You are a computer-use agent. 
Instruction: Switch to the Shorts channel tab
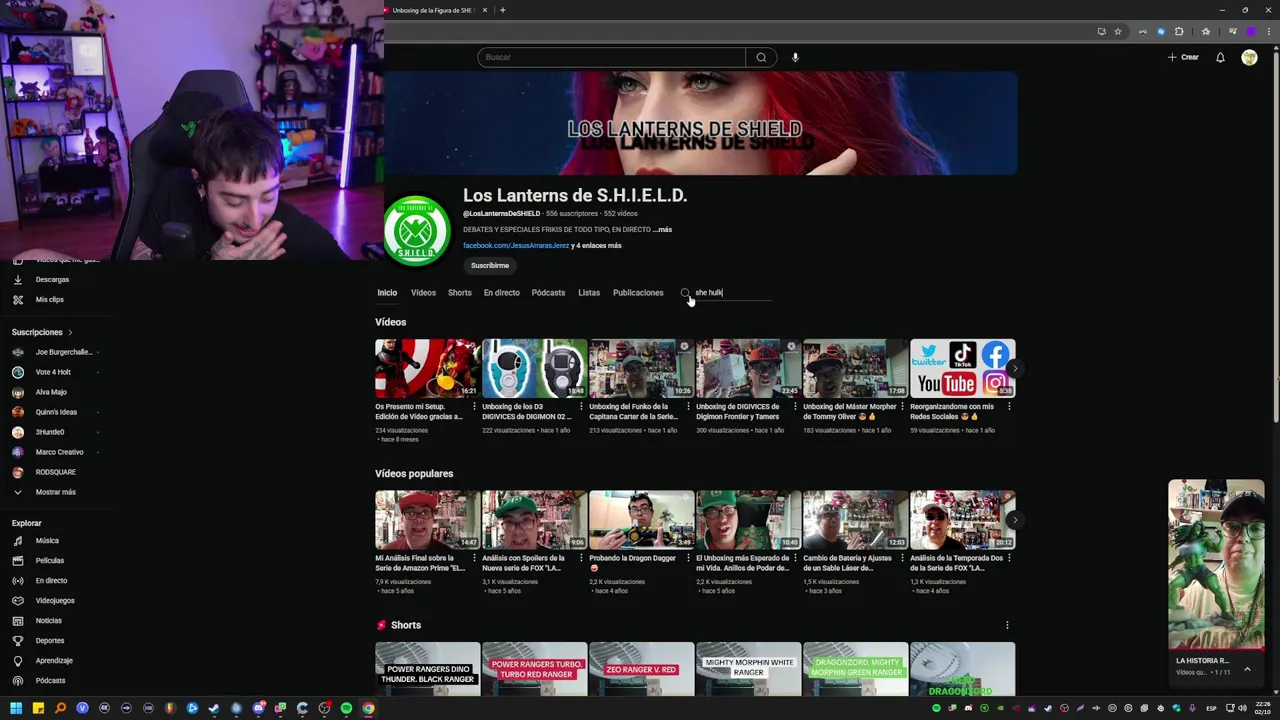[x=459, y=293]
